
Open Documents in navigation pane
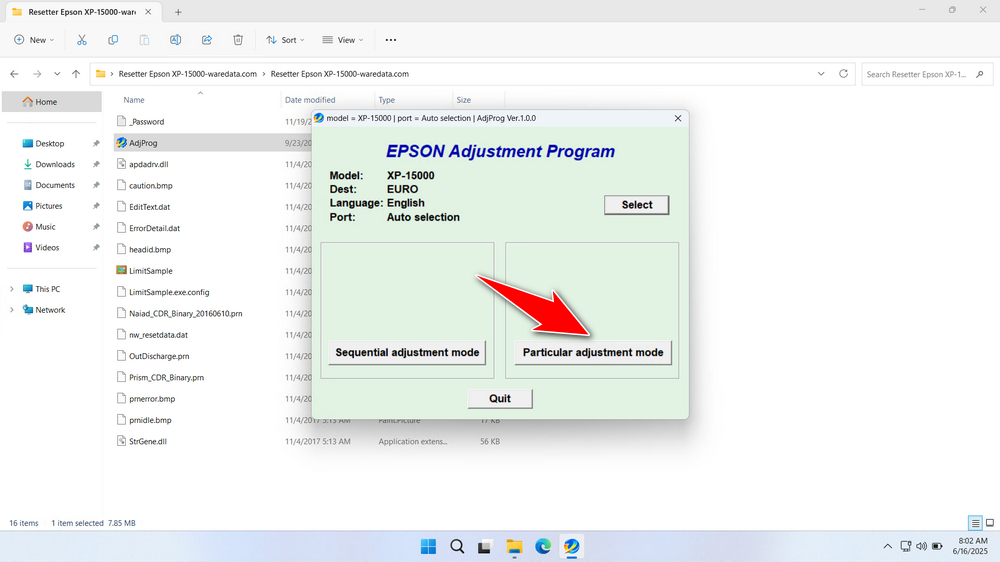[55, 185]
